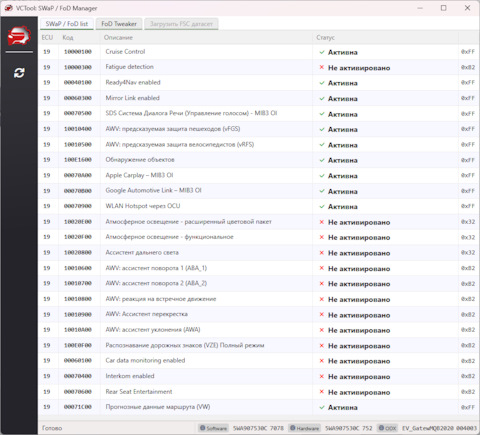The image size is (480, 435).
Task: Sort by the Описание column header
Action: [118, 38]
